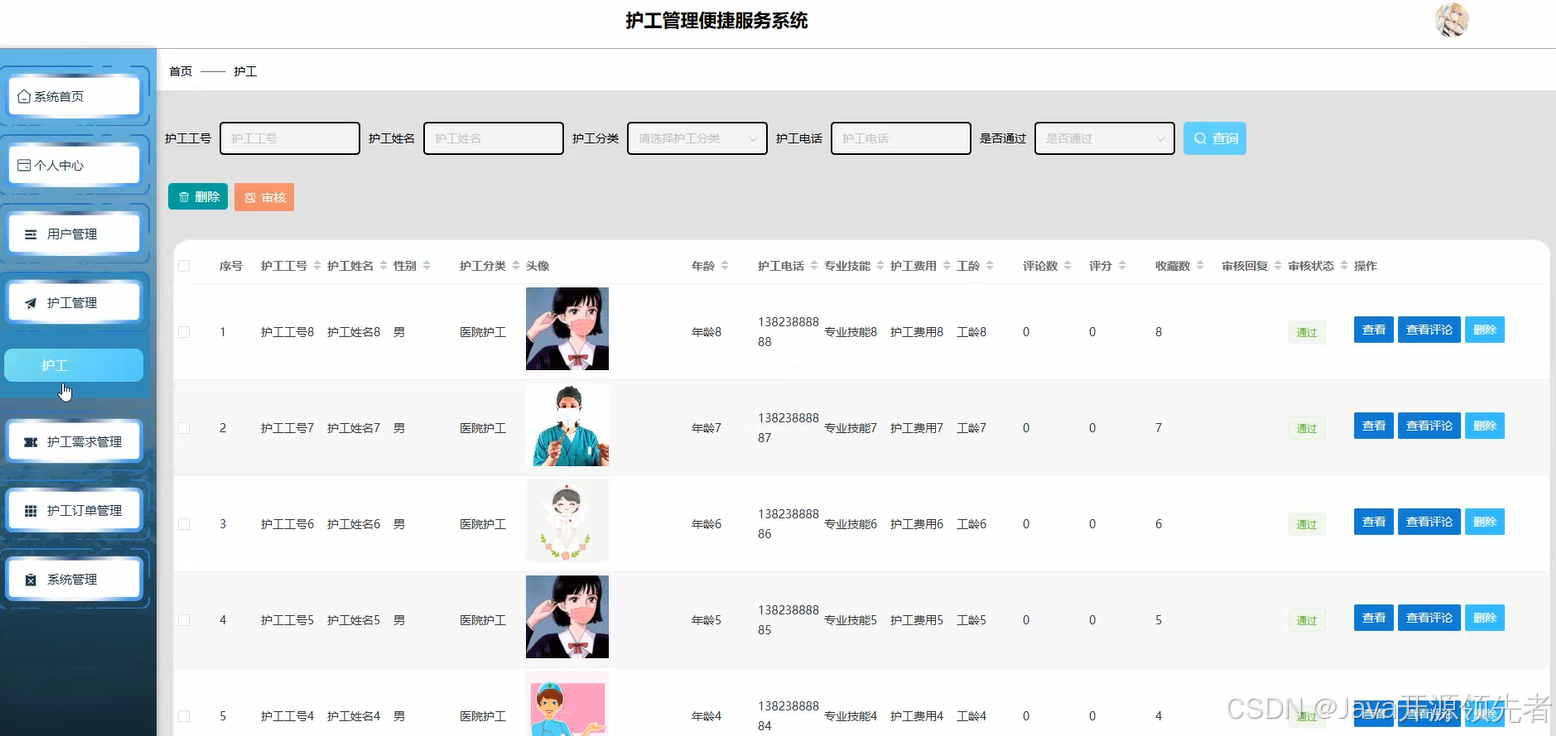Screen dimensions: 1556x736
Task: Click the 护工工号 search input field
Action: (290, 139)
